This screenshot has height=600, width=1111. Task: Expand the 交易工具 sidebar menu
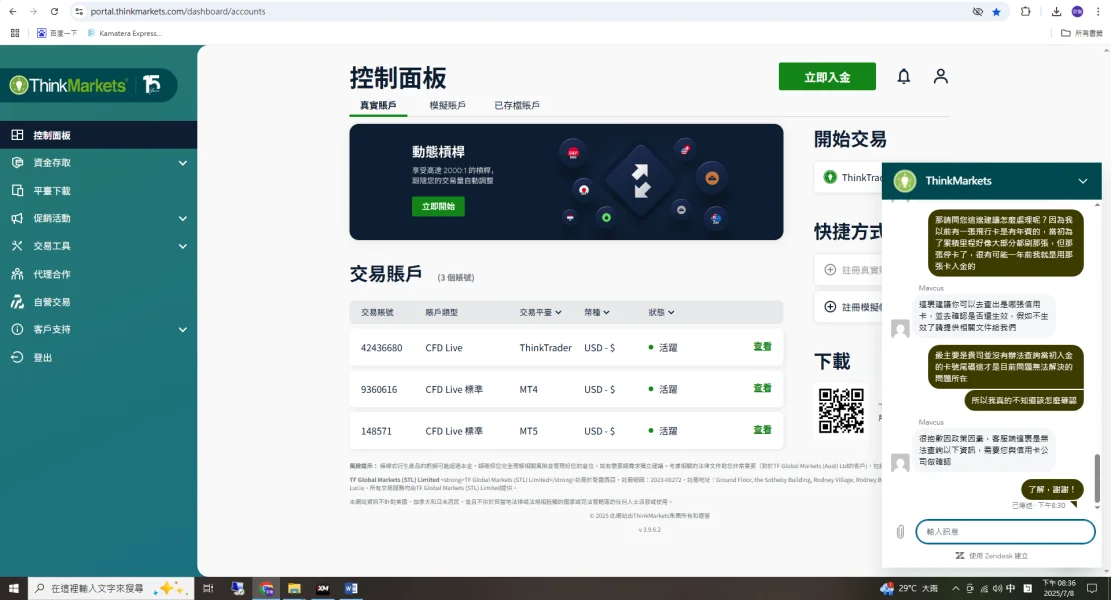click(182, 247)
